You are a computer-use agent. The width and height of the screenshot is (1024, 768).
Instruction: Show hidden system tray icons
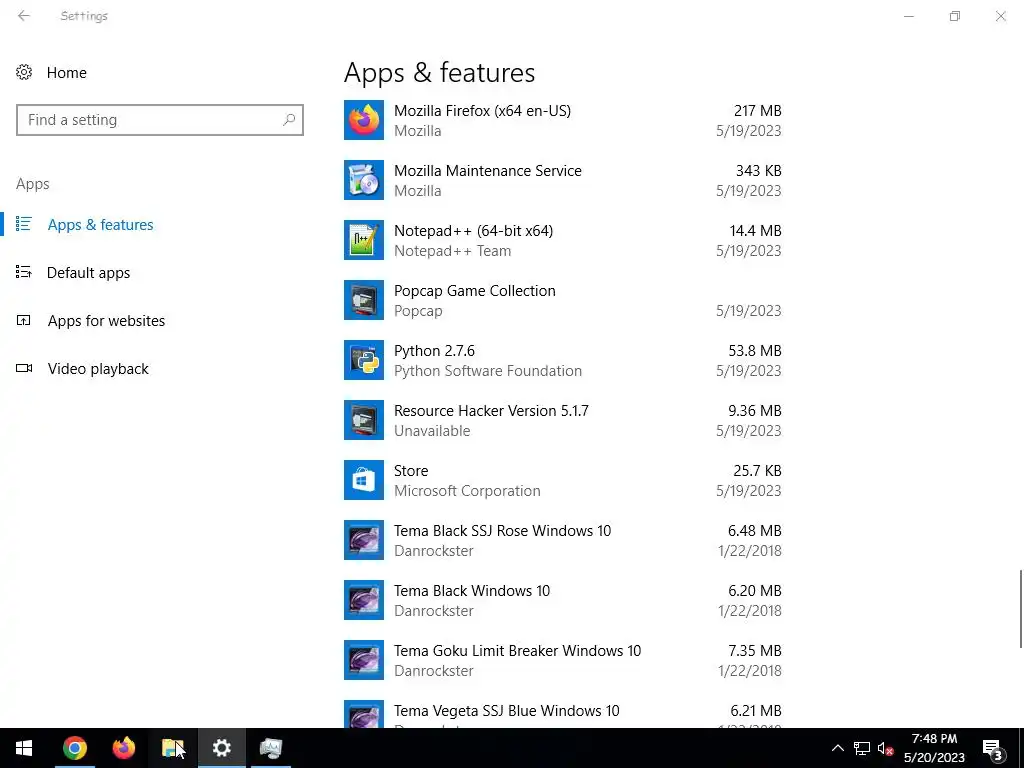837,748
